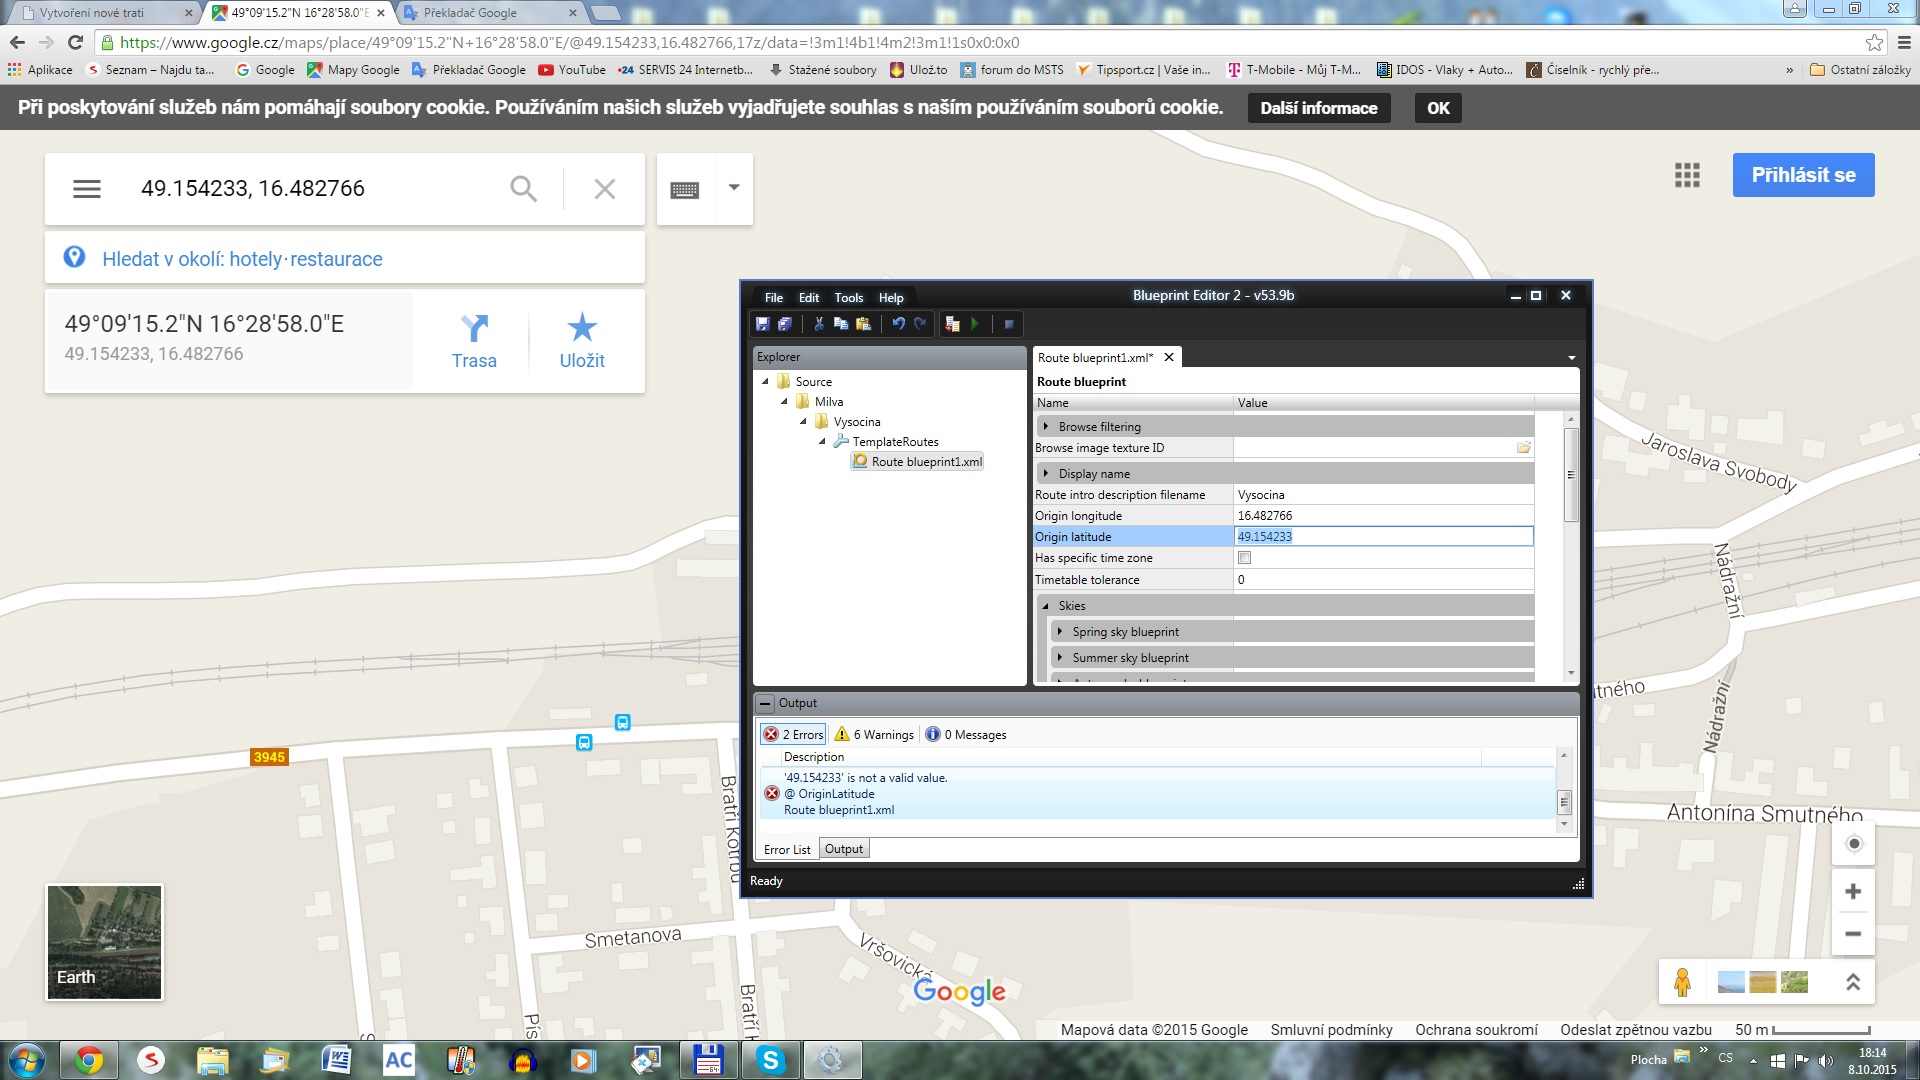Reload the page in Chrome
This screenshot has width=1920, height=1080.
click(75, 43)
